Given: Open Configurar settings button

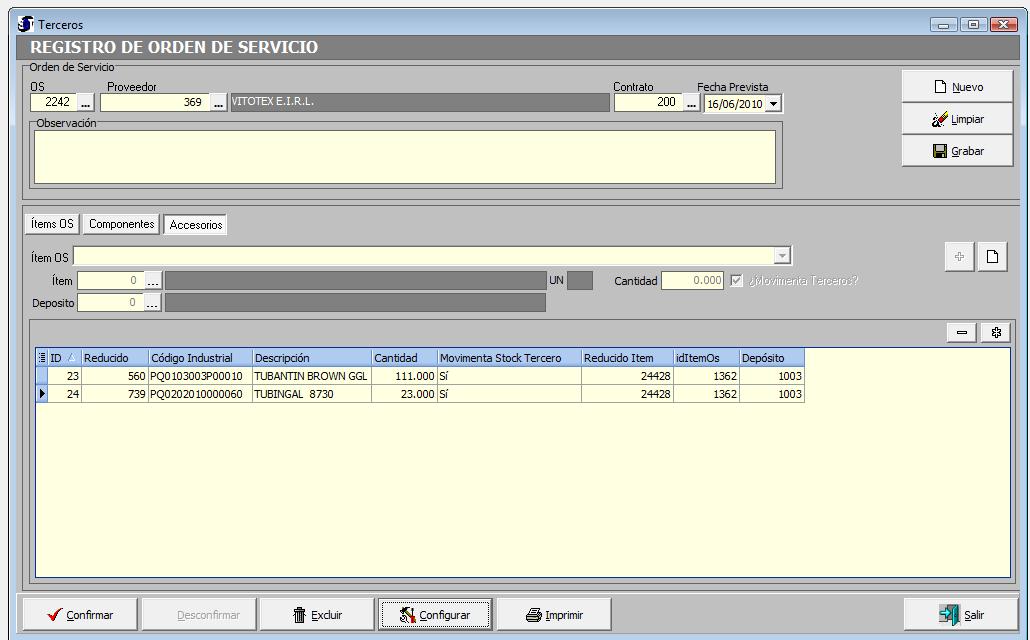Looking at the screenshot, I should 435,615.
